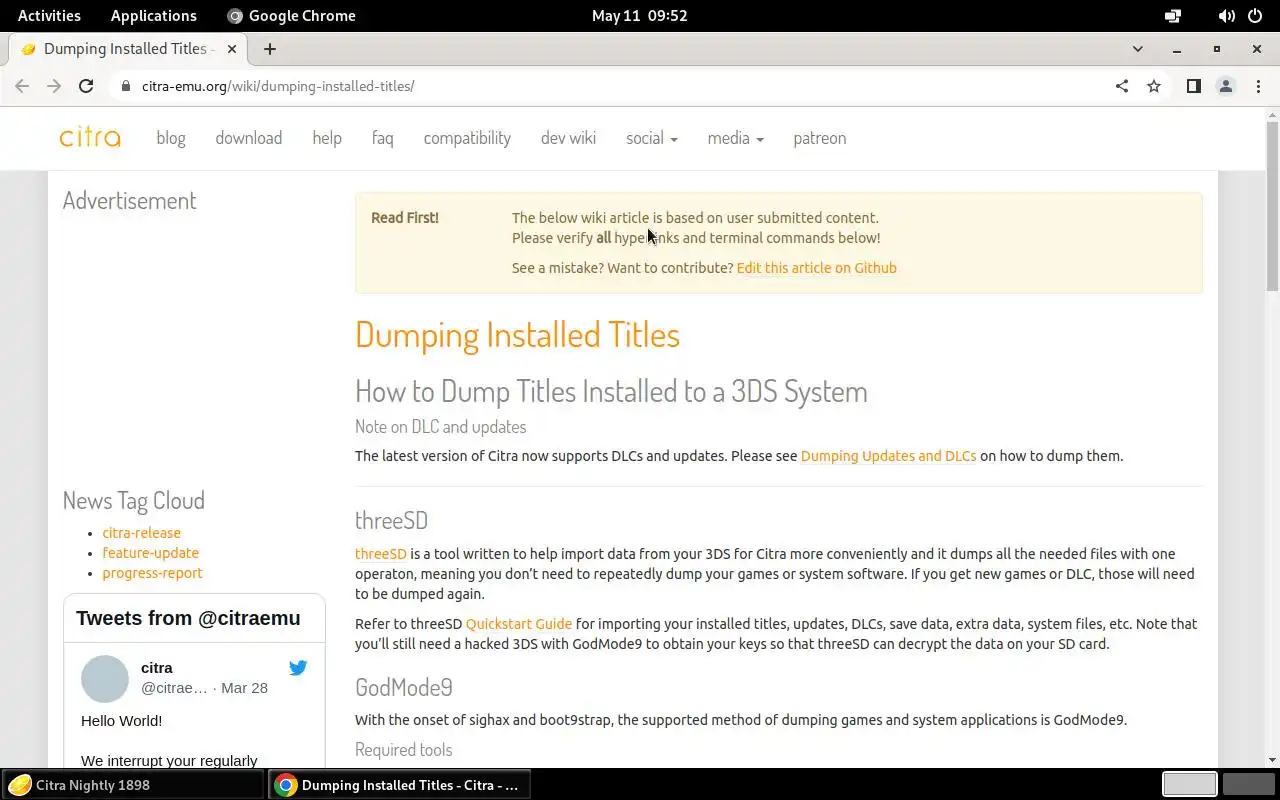Viewport: 1280px width, 800px height.
Task: Open the Applications menu
Action: pyautogui.click(x=154, y=16)
